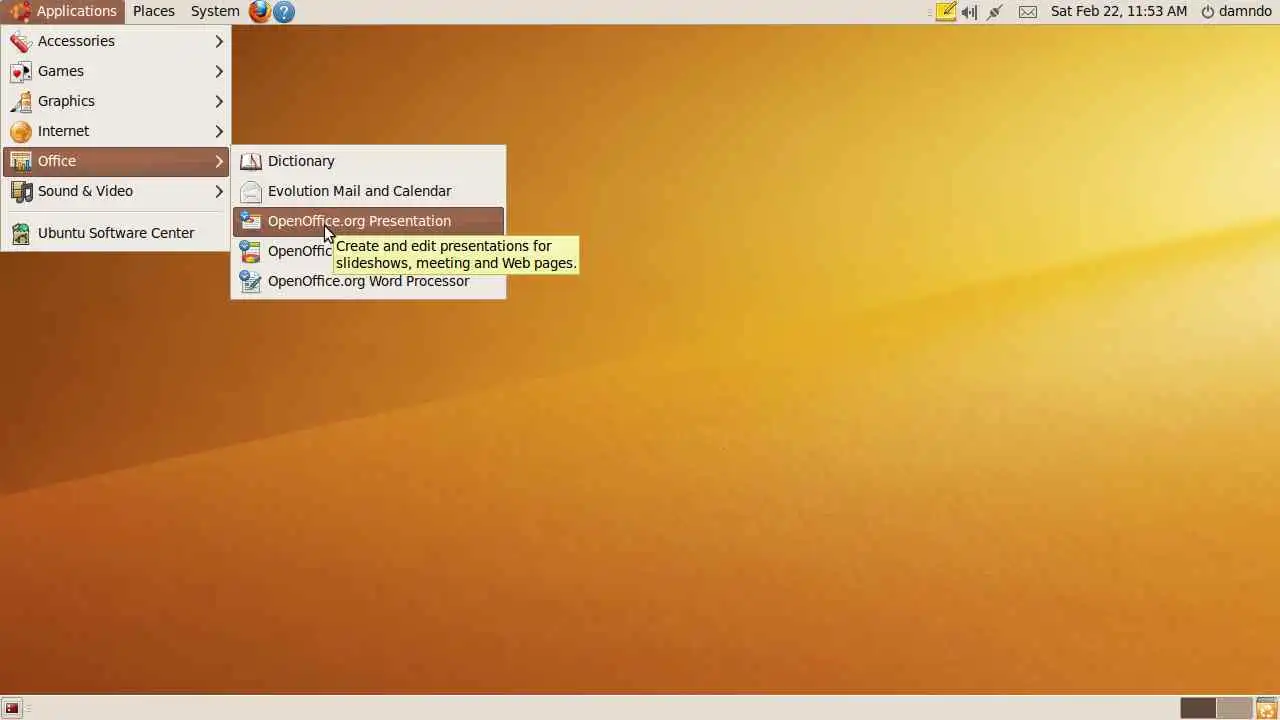
Task: Launch Dictionary from the Office submenu
Action: (x=368, y=161)
